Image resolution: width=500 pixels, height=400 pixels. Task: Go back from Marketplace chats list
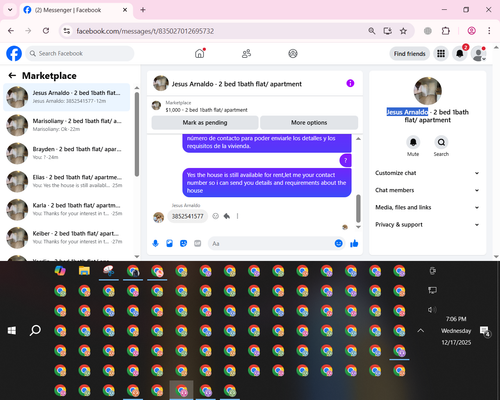(x=12, y=76)
